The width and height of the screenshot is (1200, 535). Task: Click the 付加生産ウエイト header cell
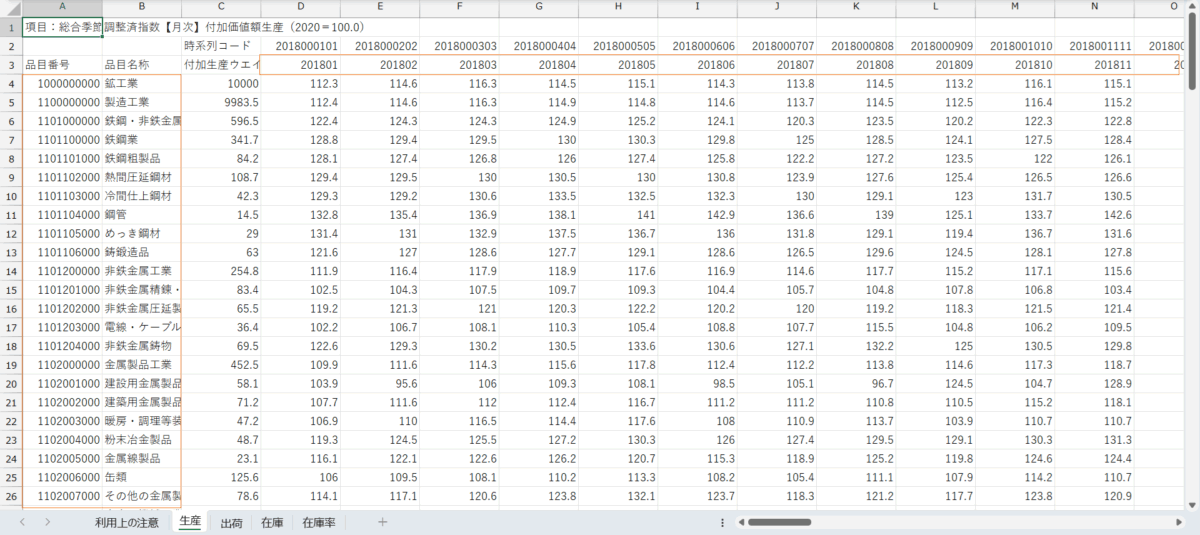(x=221, y=65)
